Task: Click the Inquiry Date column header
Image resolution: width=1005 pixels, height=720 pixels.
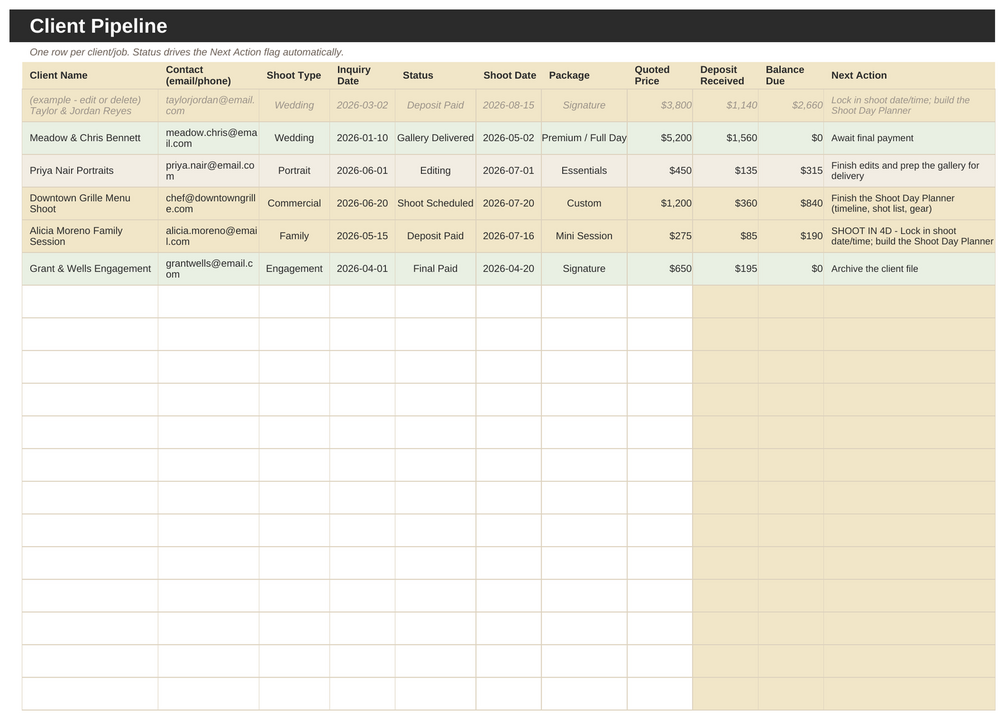Action: (362, 75)
